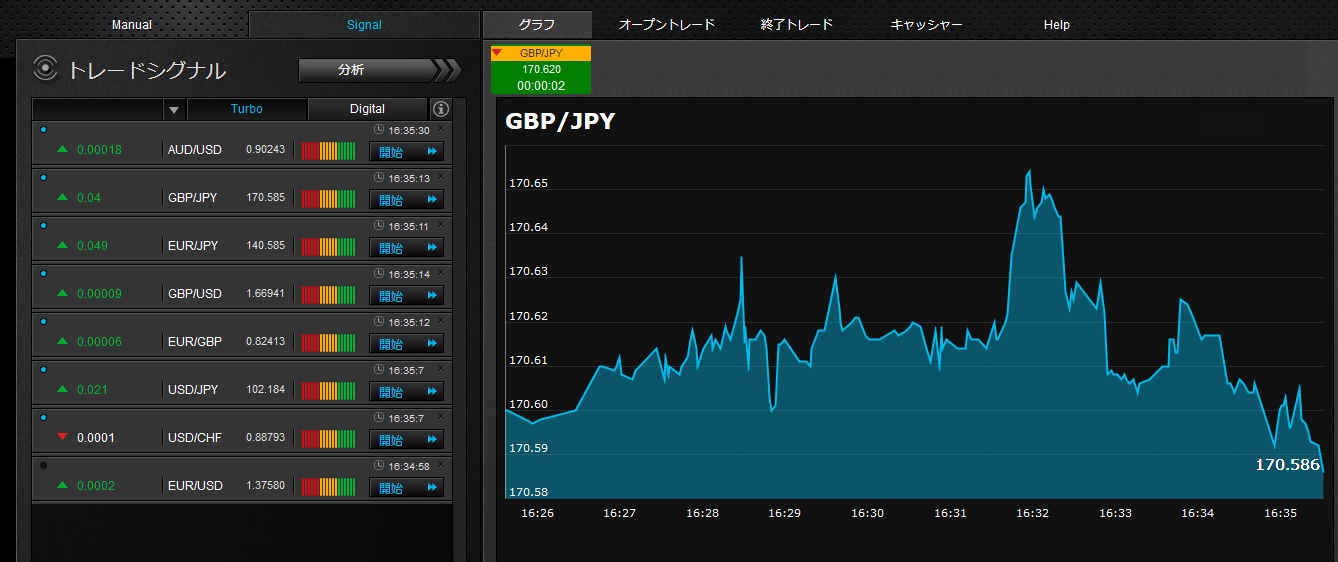Open the asset filter dropdown arrow
The image size is (1338, 562).
173,110
